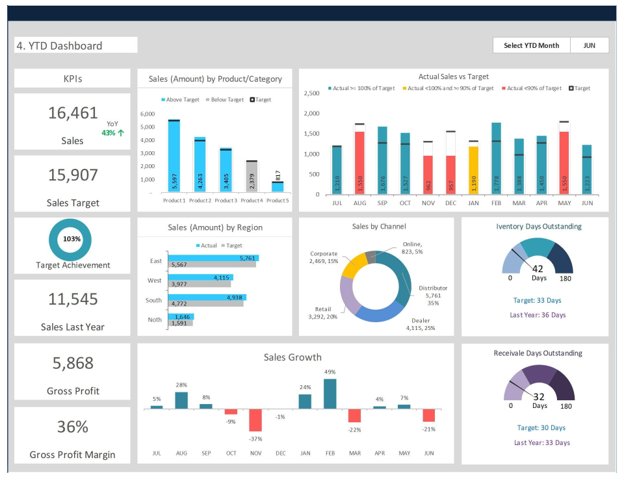Click the East actual bar 5,761

(213, 258)
